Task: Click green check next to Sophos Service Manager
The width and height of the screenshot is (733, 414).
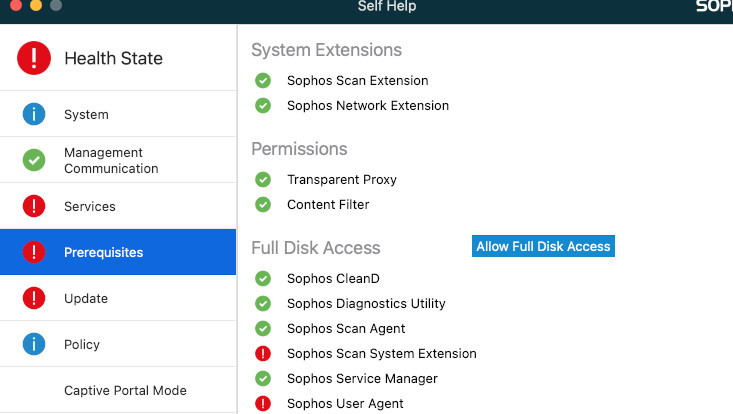Action: [263, 378]
